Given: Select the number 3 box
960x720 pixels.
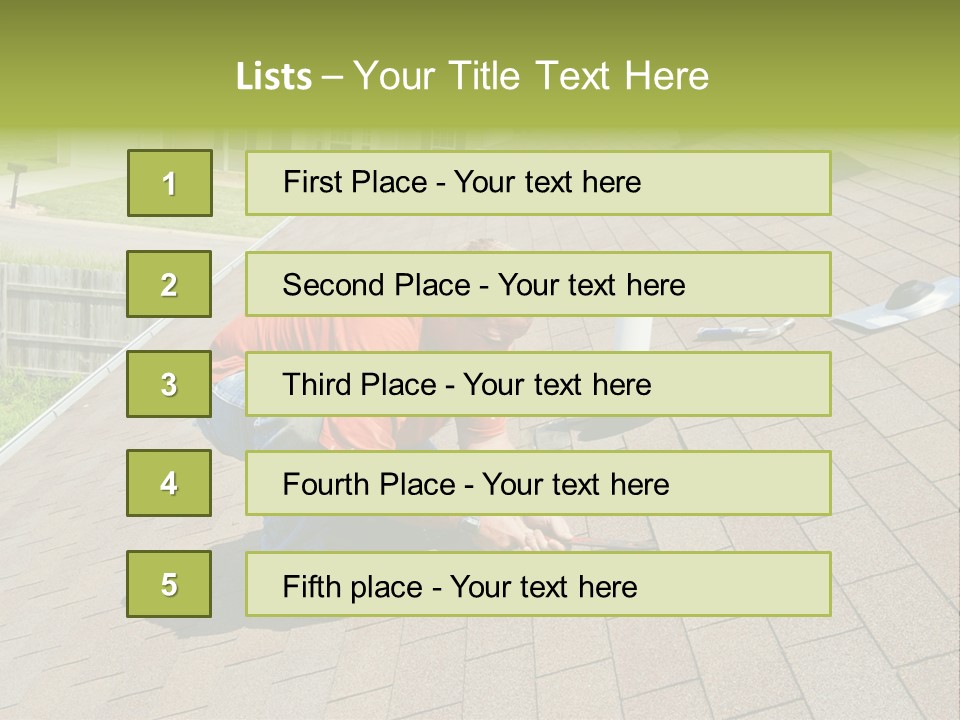Looking at the screenshot, I should (x=169, y=384).
